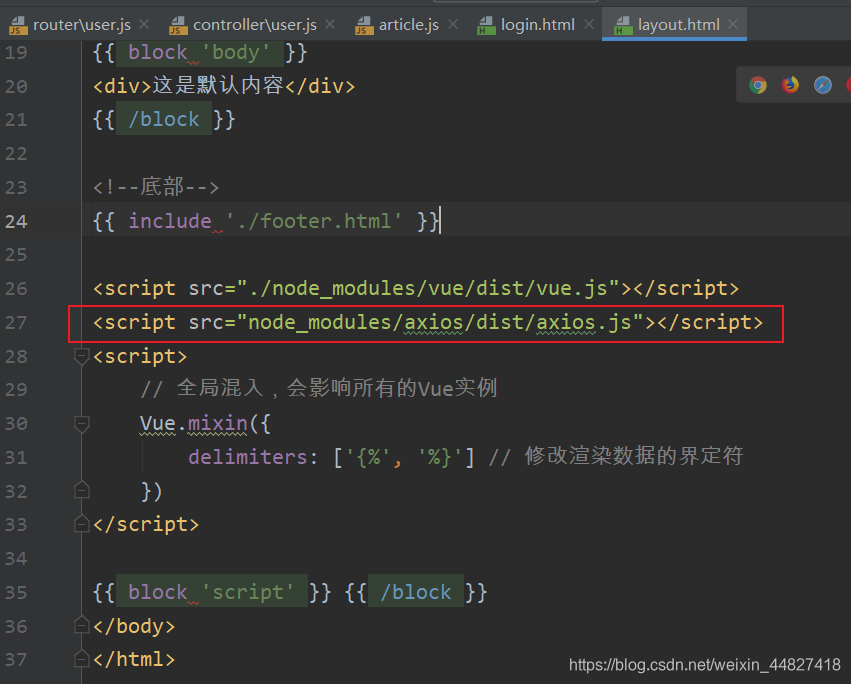Click the block 'body' template tag
Viewport: 851px width, 684px height.
200,53
